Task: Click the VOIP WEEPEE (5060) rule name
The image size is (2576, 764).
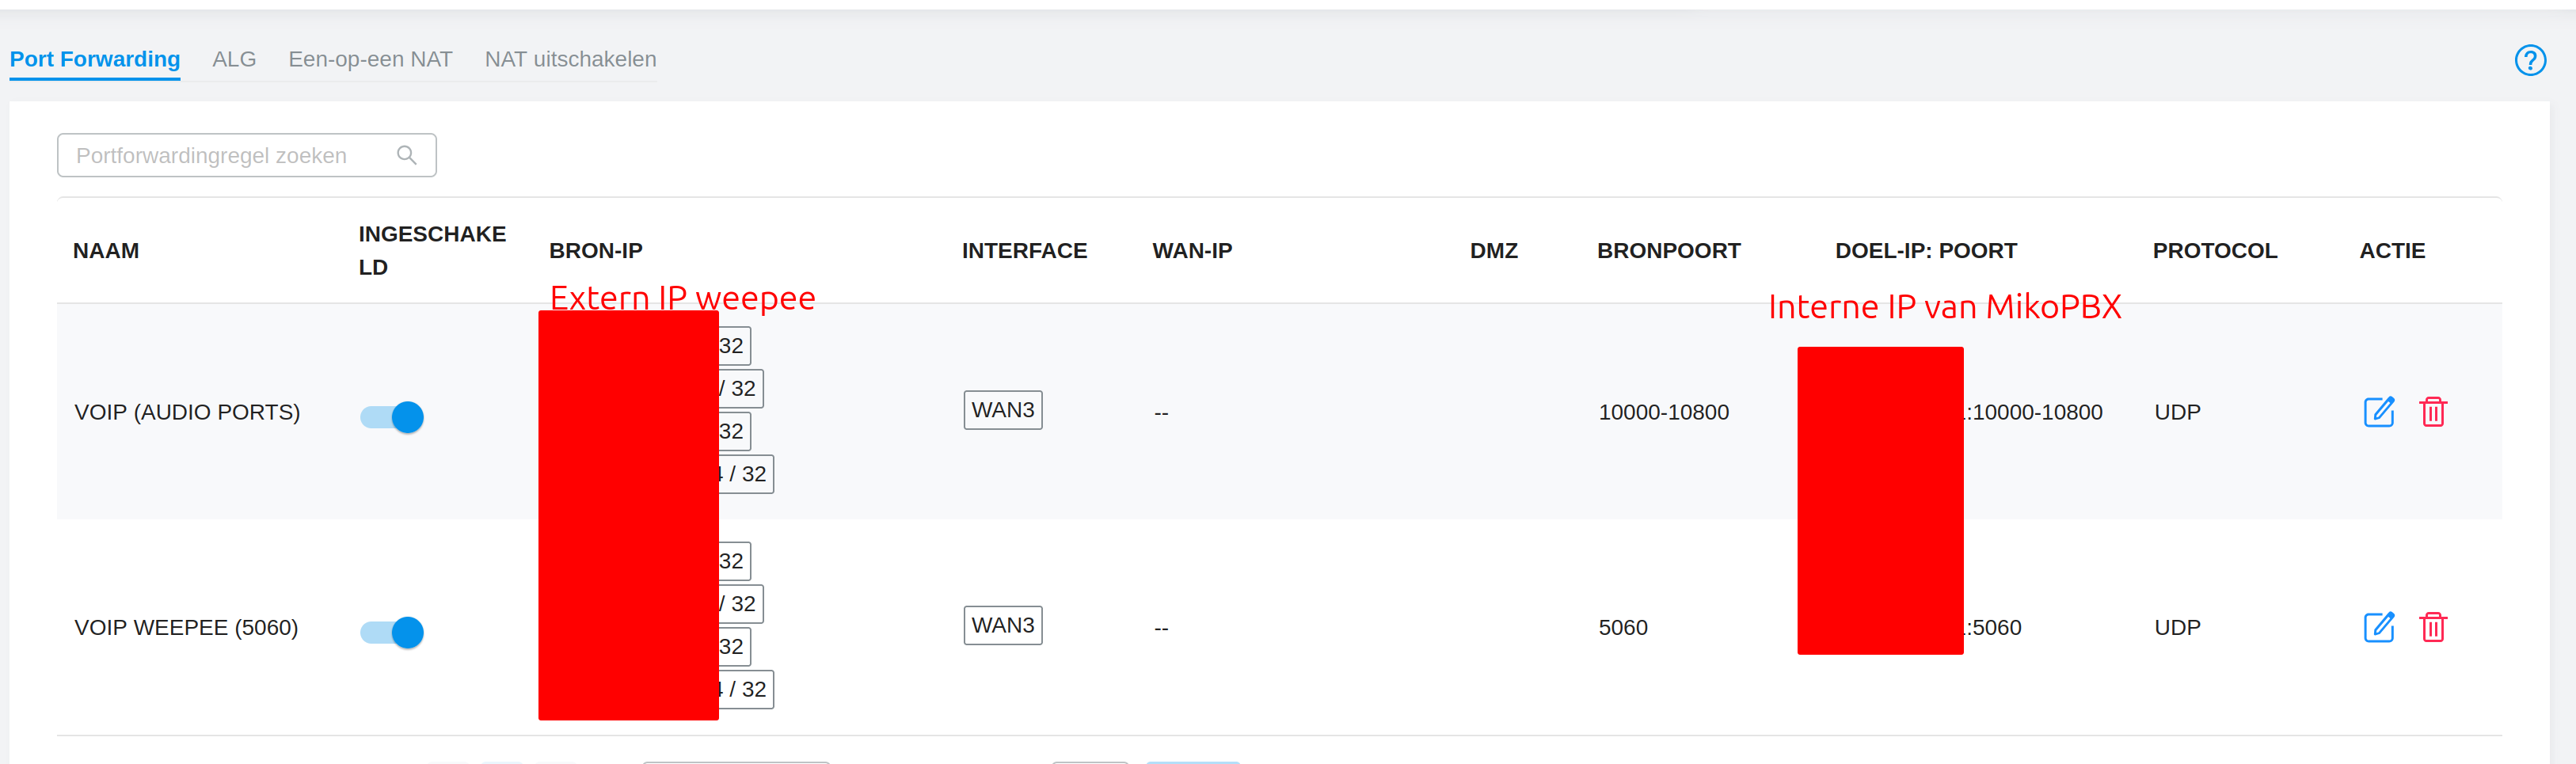Action: tap(186, 627)
